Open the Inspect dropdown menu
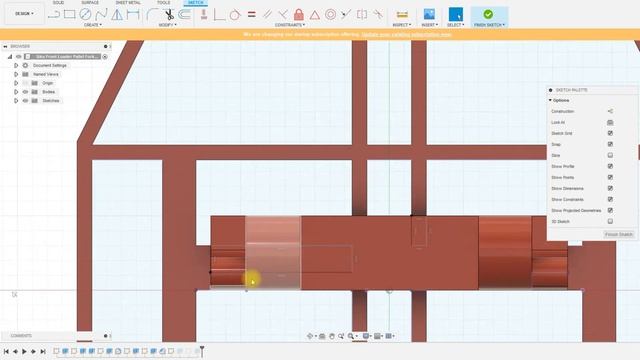The height and width of the screenshot is (360, 640). point(402,25)
